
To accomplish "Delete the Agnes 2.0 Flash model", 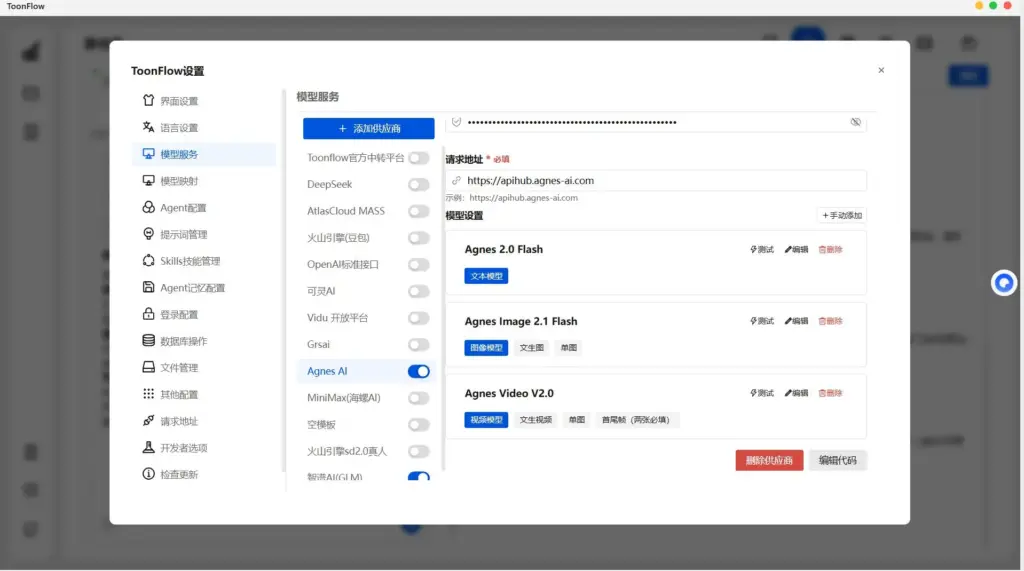I will [x=830, y=250].
